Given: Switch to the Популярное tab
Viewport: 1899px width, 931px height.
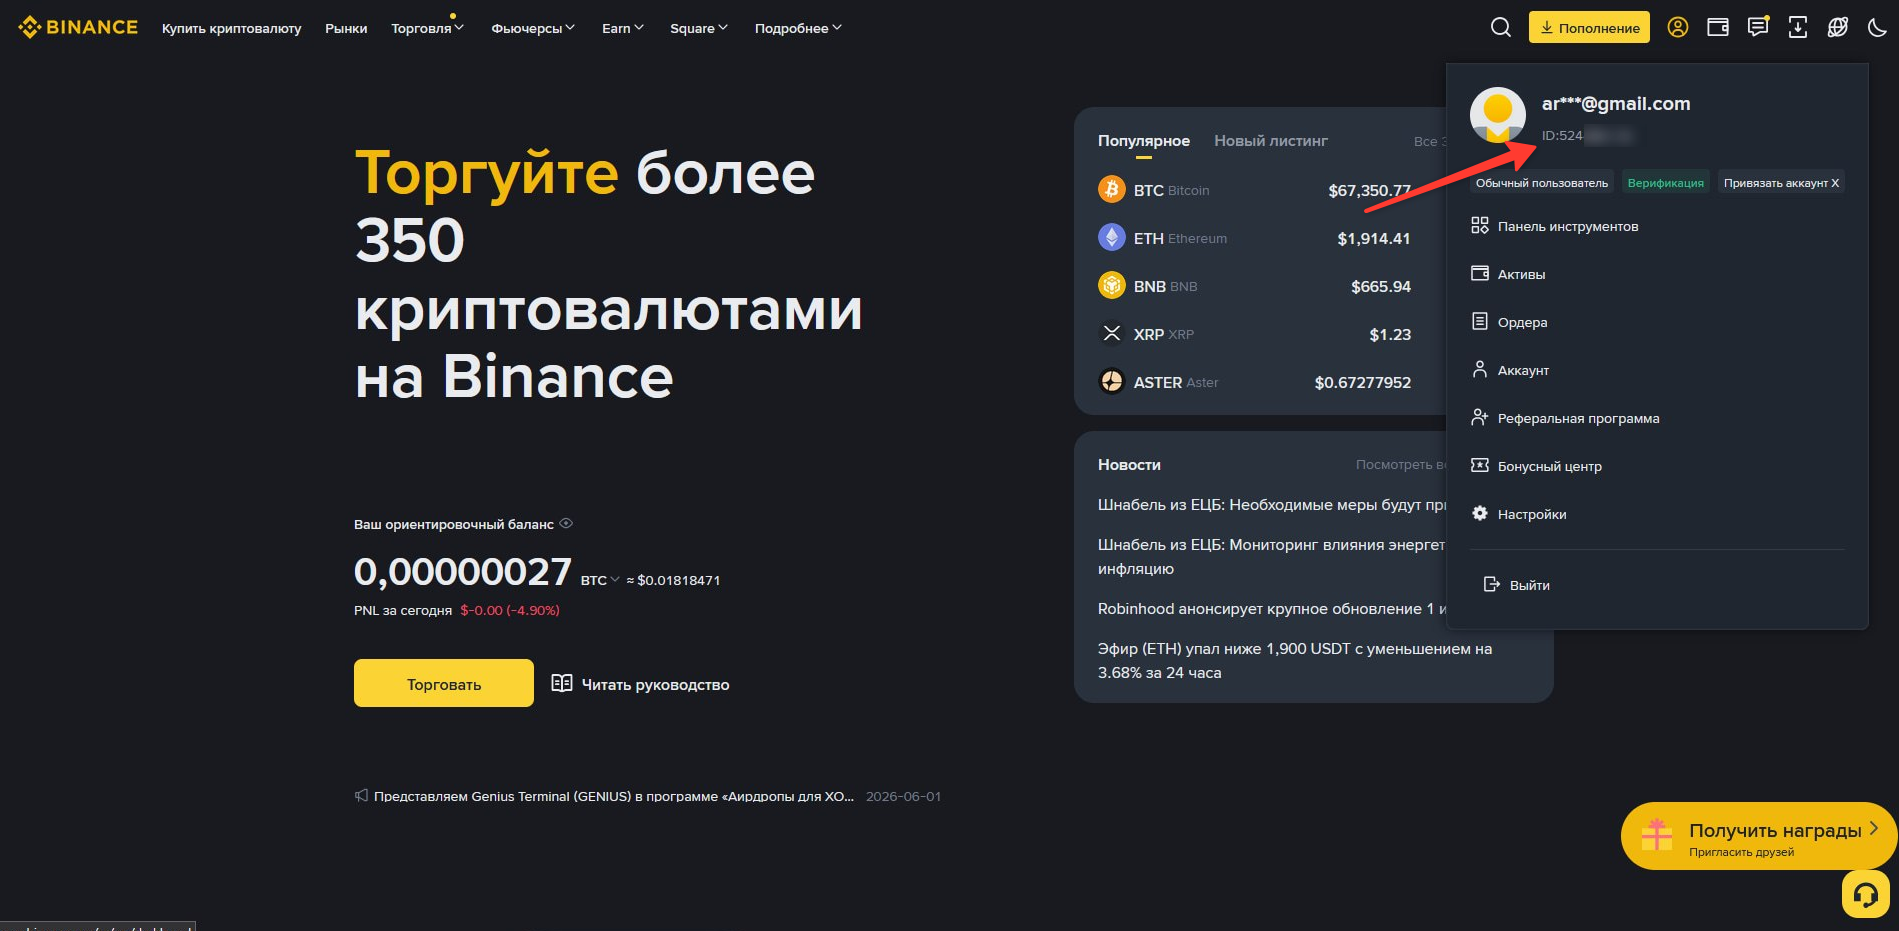Looking at the screenshot, I should coord(1143,141).
